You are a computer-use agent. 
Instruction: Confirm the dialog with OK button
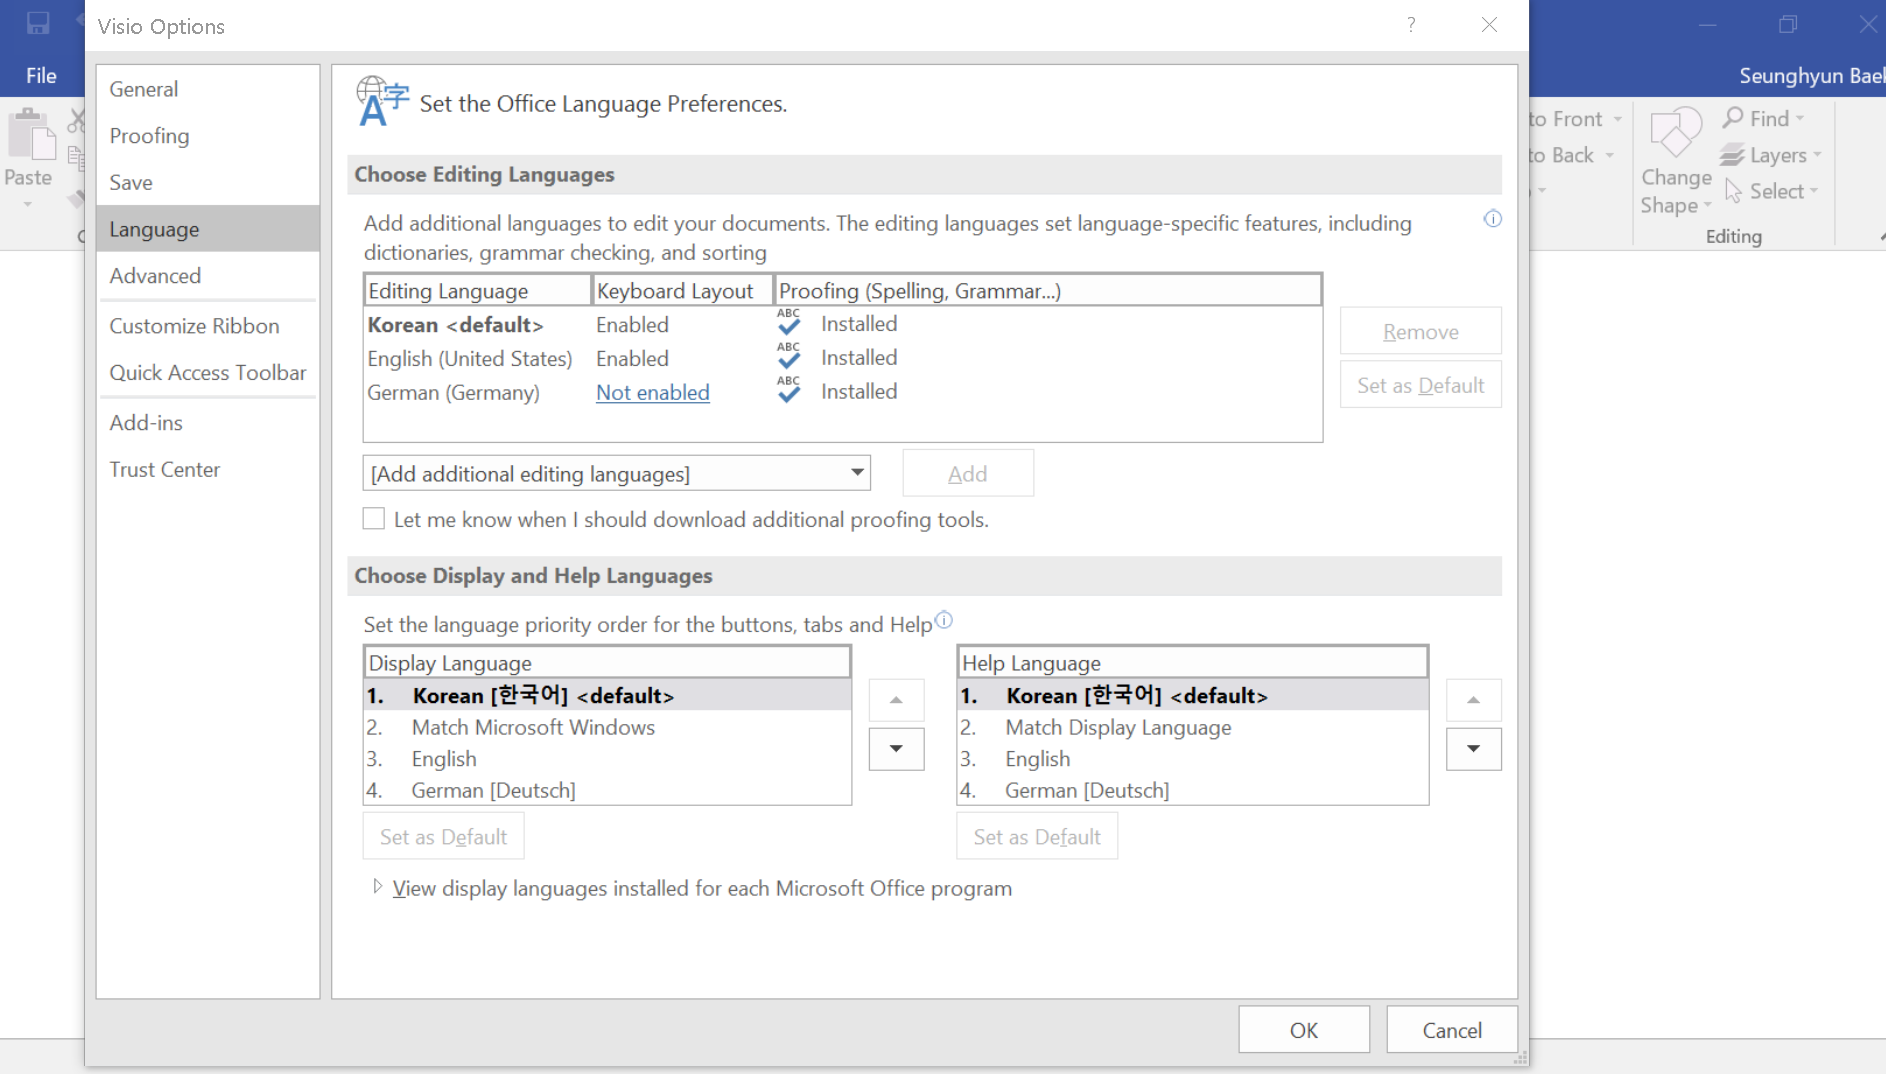1303,1030
